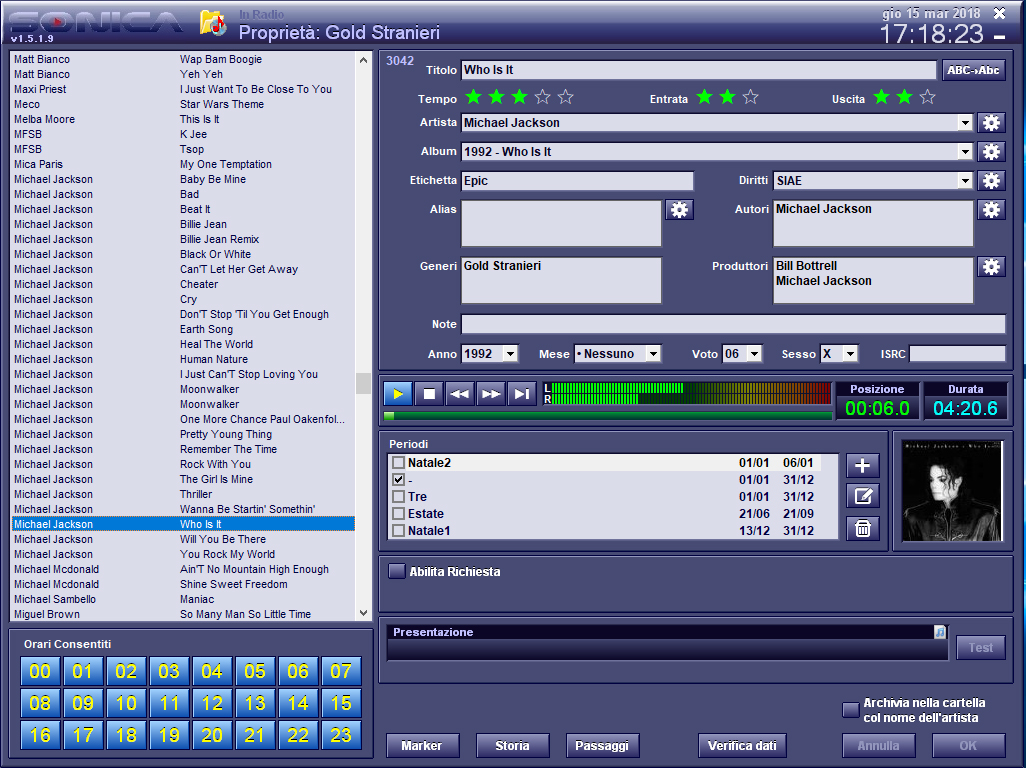The width and height of the screenshot is (1026, 768).
Task: Enable the Tre period checkbox
Action: point(398,497)
